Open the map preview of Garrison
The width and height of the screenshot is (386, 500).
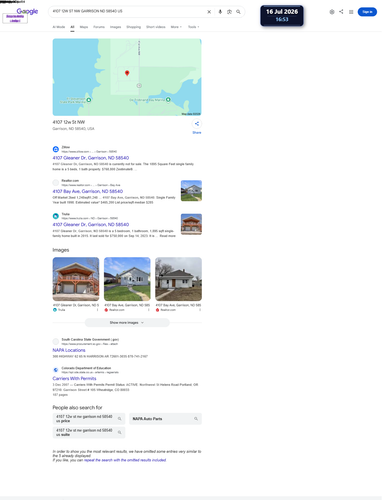(127, 77)
